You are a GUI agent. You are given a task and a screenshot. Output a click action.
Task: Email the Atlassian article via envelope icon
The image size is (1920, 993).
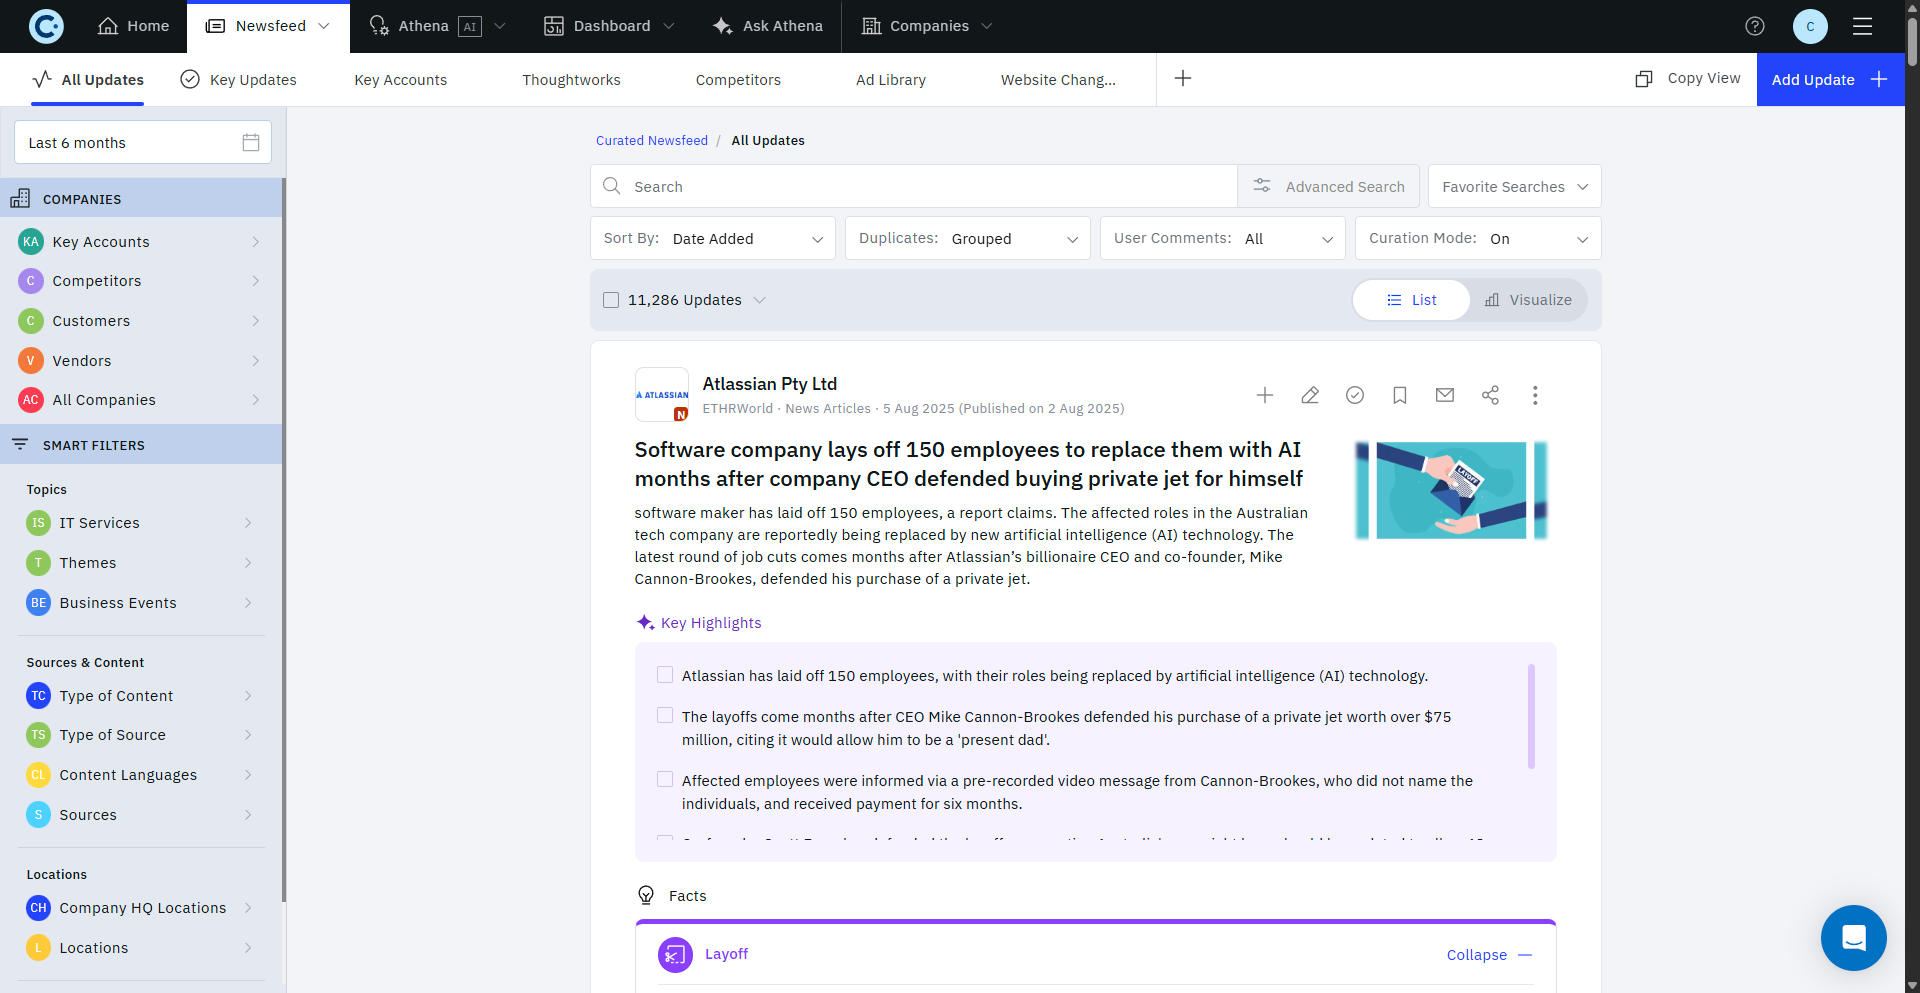pos(1445,395)
